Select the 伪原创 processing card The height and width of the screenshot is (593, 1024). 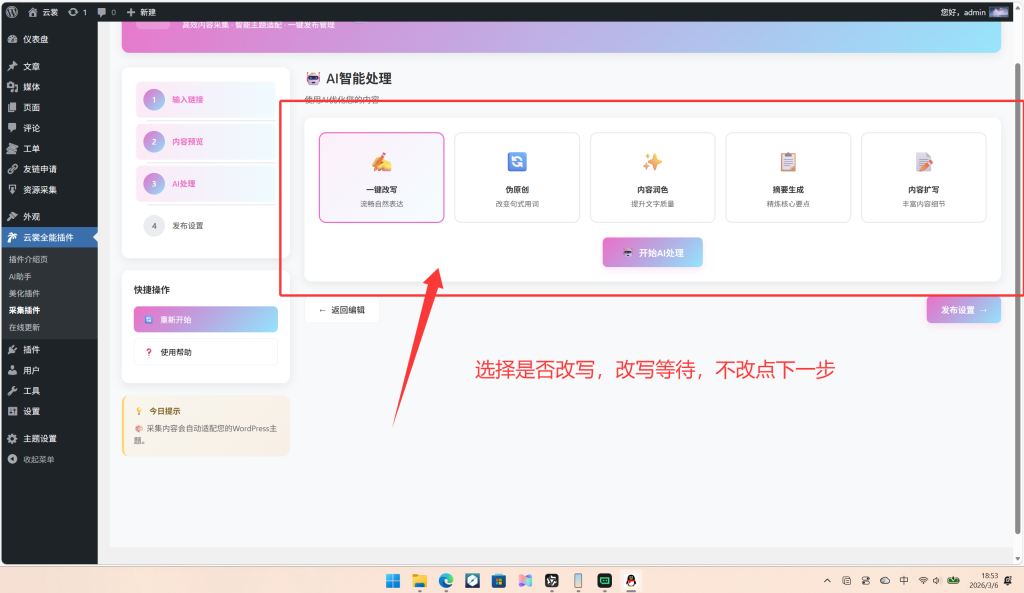click(x=517, y=178)
